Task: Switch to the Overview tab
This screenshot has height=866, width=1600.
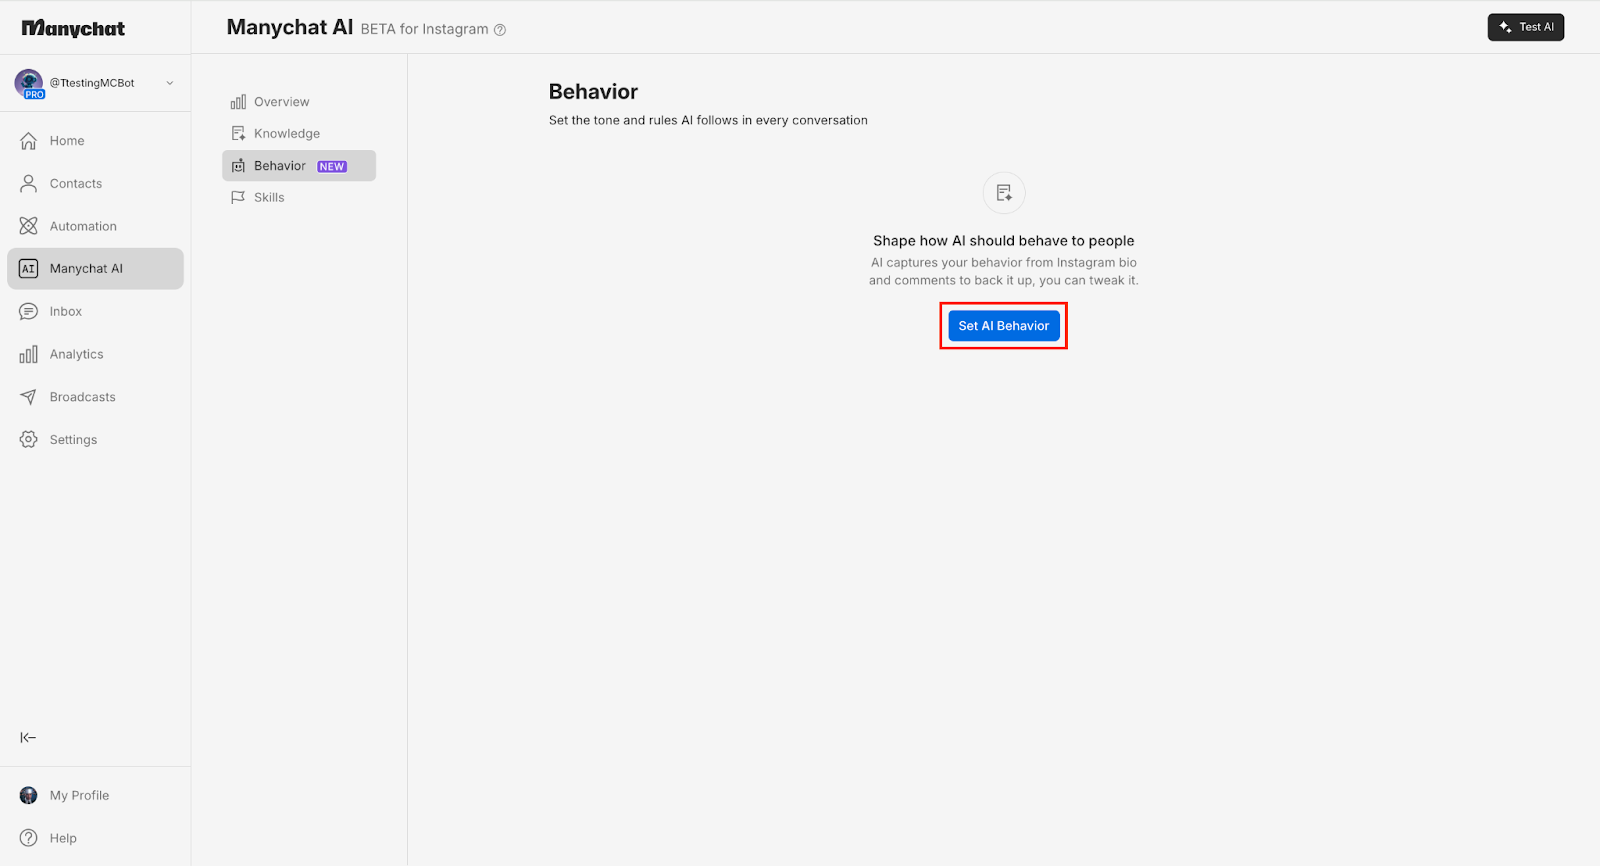Action: point(281,102)
